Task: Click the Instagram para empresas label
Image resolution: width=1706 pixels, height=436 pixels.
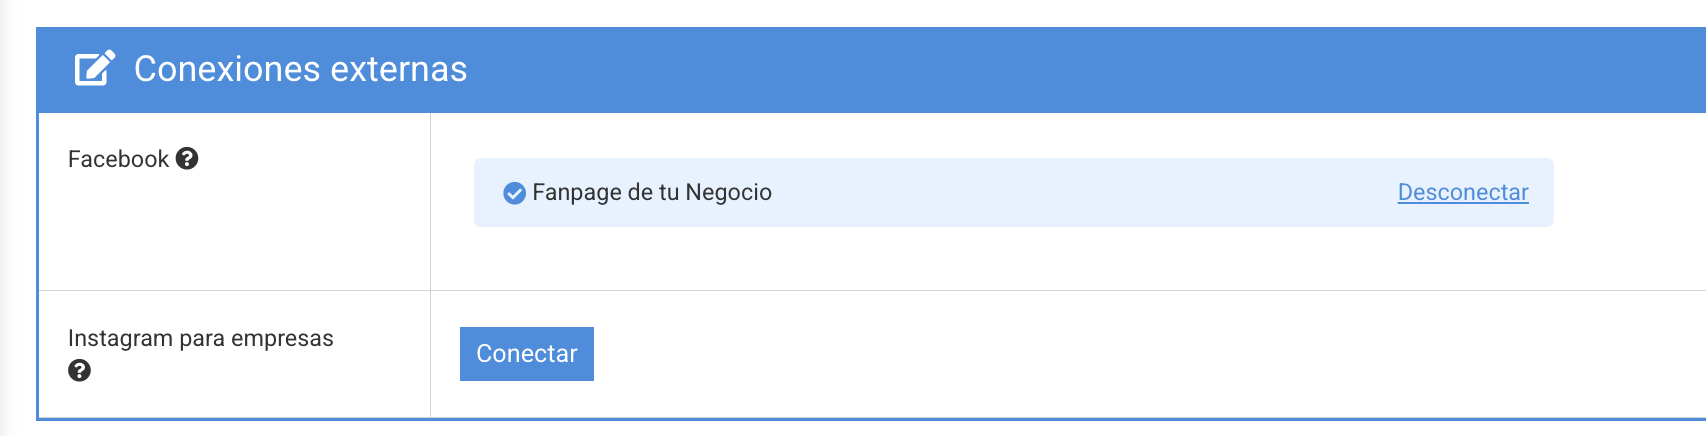Action: 200,338
